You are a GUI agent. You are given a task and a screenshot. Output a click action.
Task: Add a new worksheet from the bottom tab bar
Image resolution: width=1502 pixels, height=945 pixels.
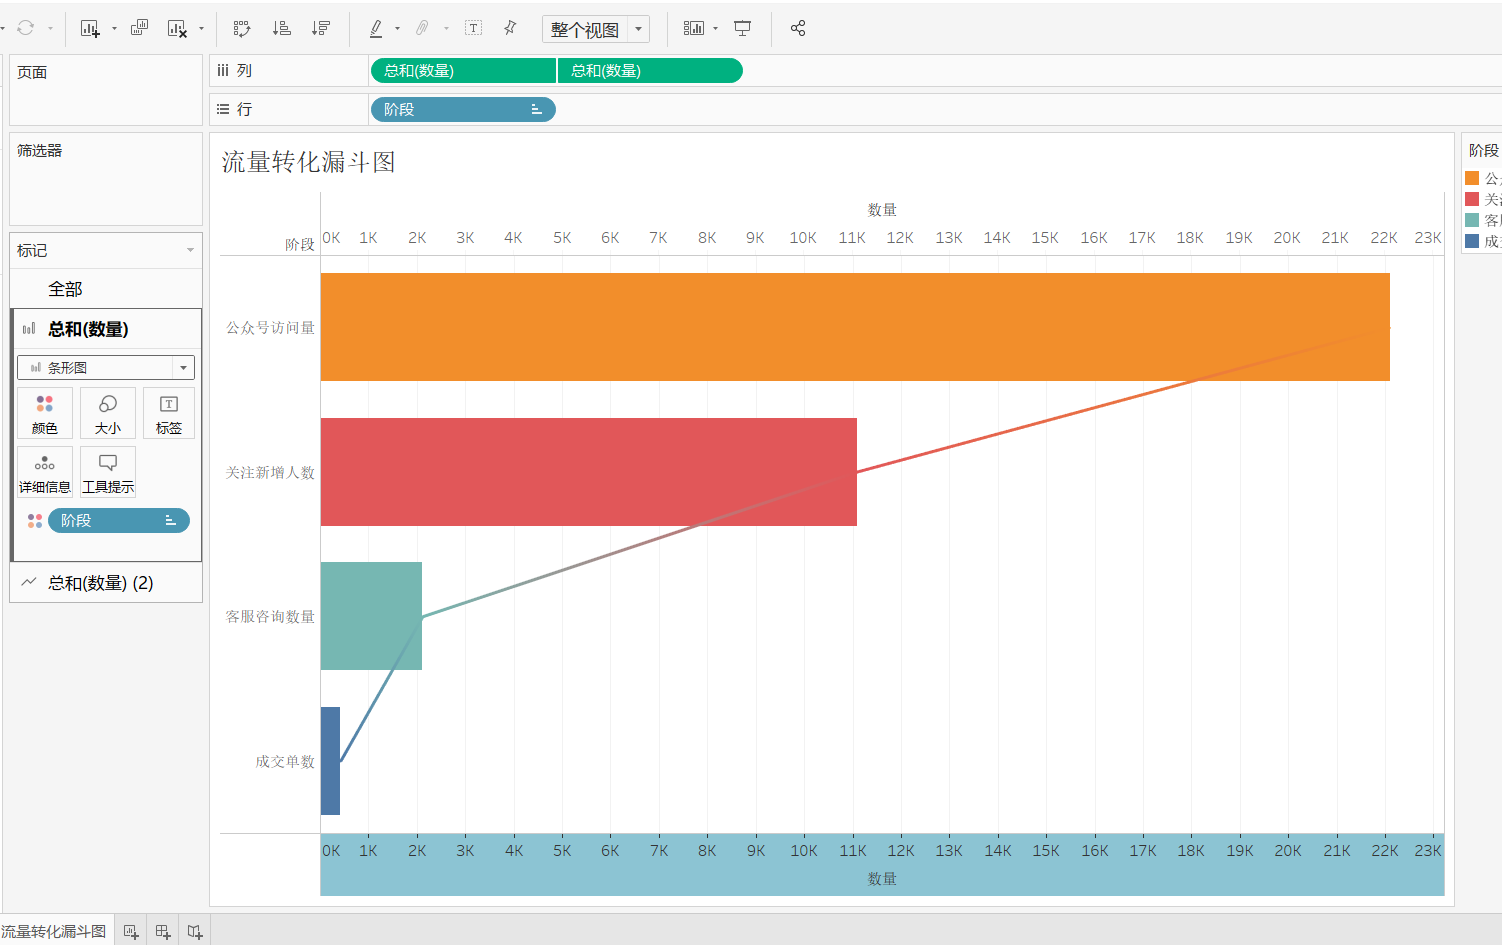click(131, 931)
